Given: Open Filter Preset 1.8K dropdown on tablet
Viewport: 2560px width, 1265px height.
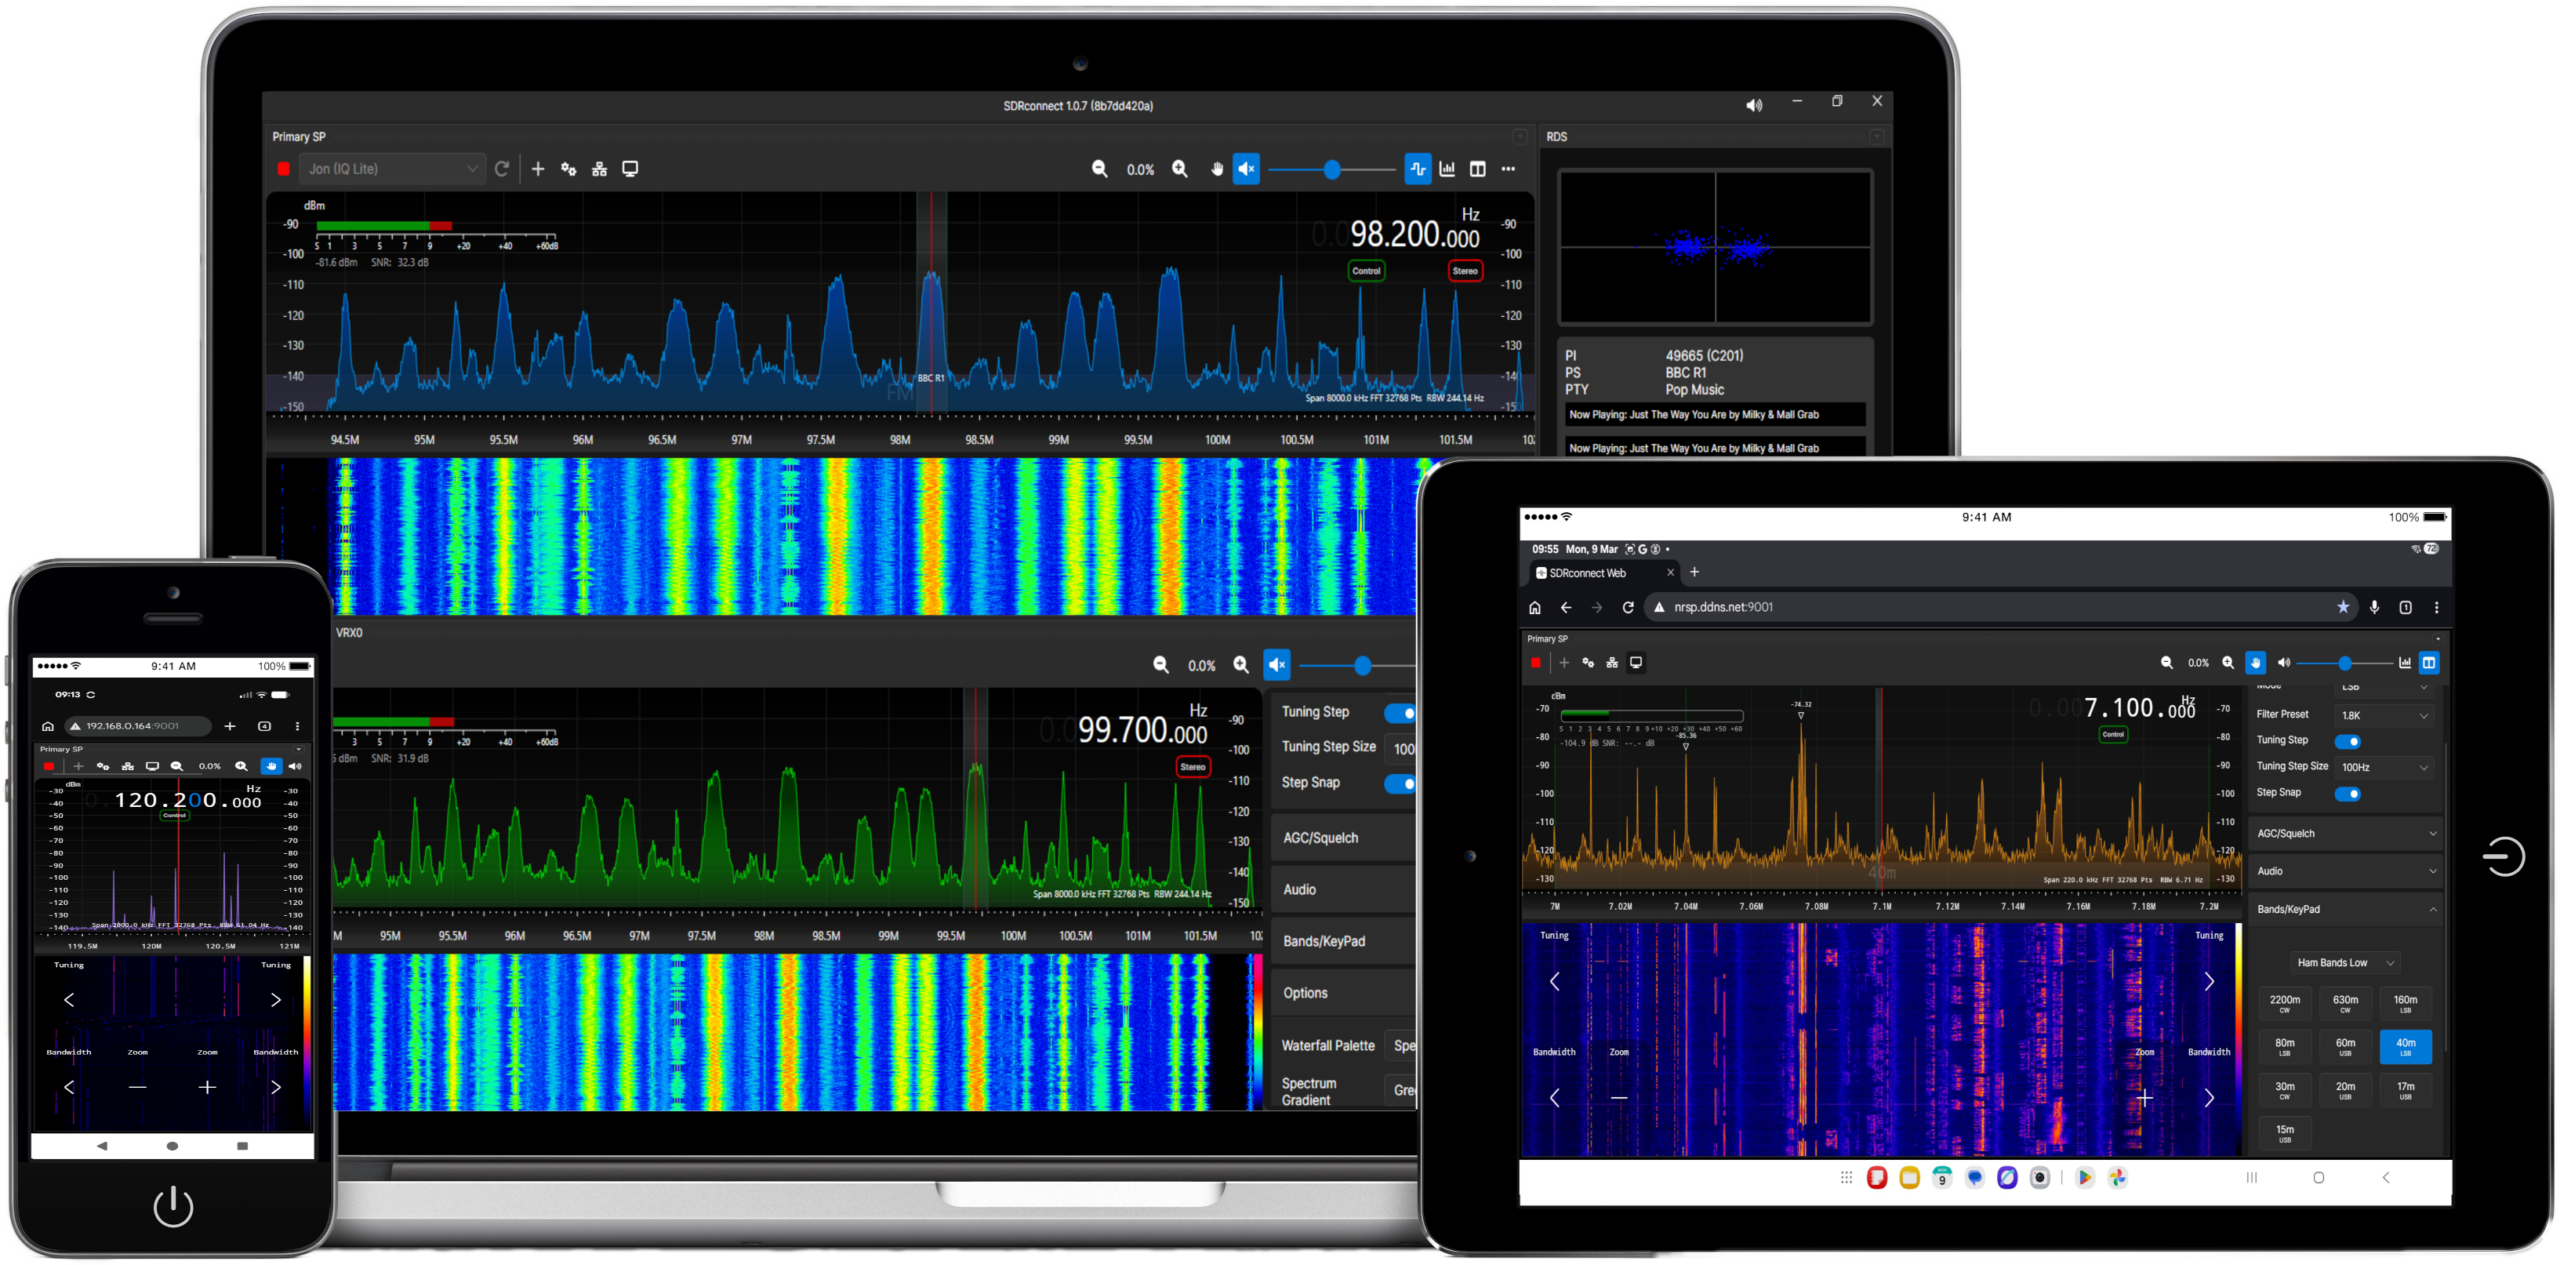Looking at the screenshot, I should [2385, 716].
